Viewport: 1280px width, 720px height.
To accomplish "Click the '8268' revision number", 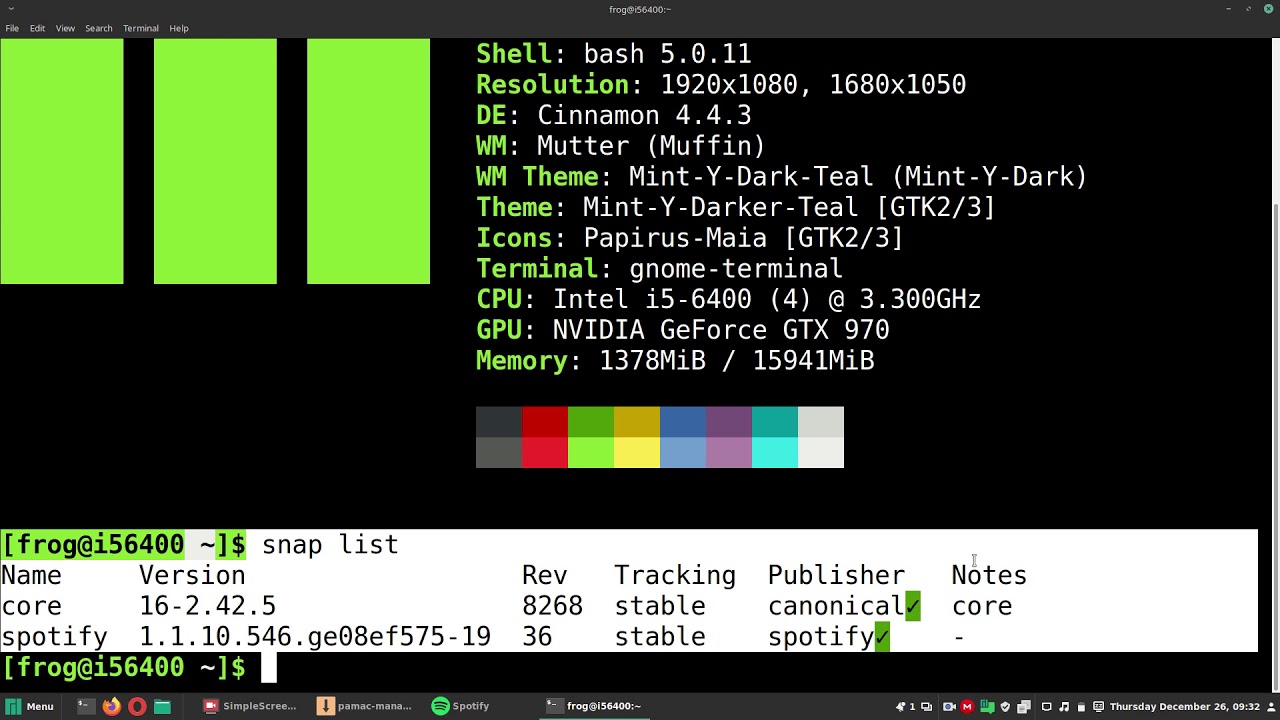I will (x=552, y=607).
